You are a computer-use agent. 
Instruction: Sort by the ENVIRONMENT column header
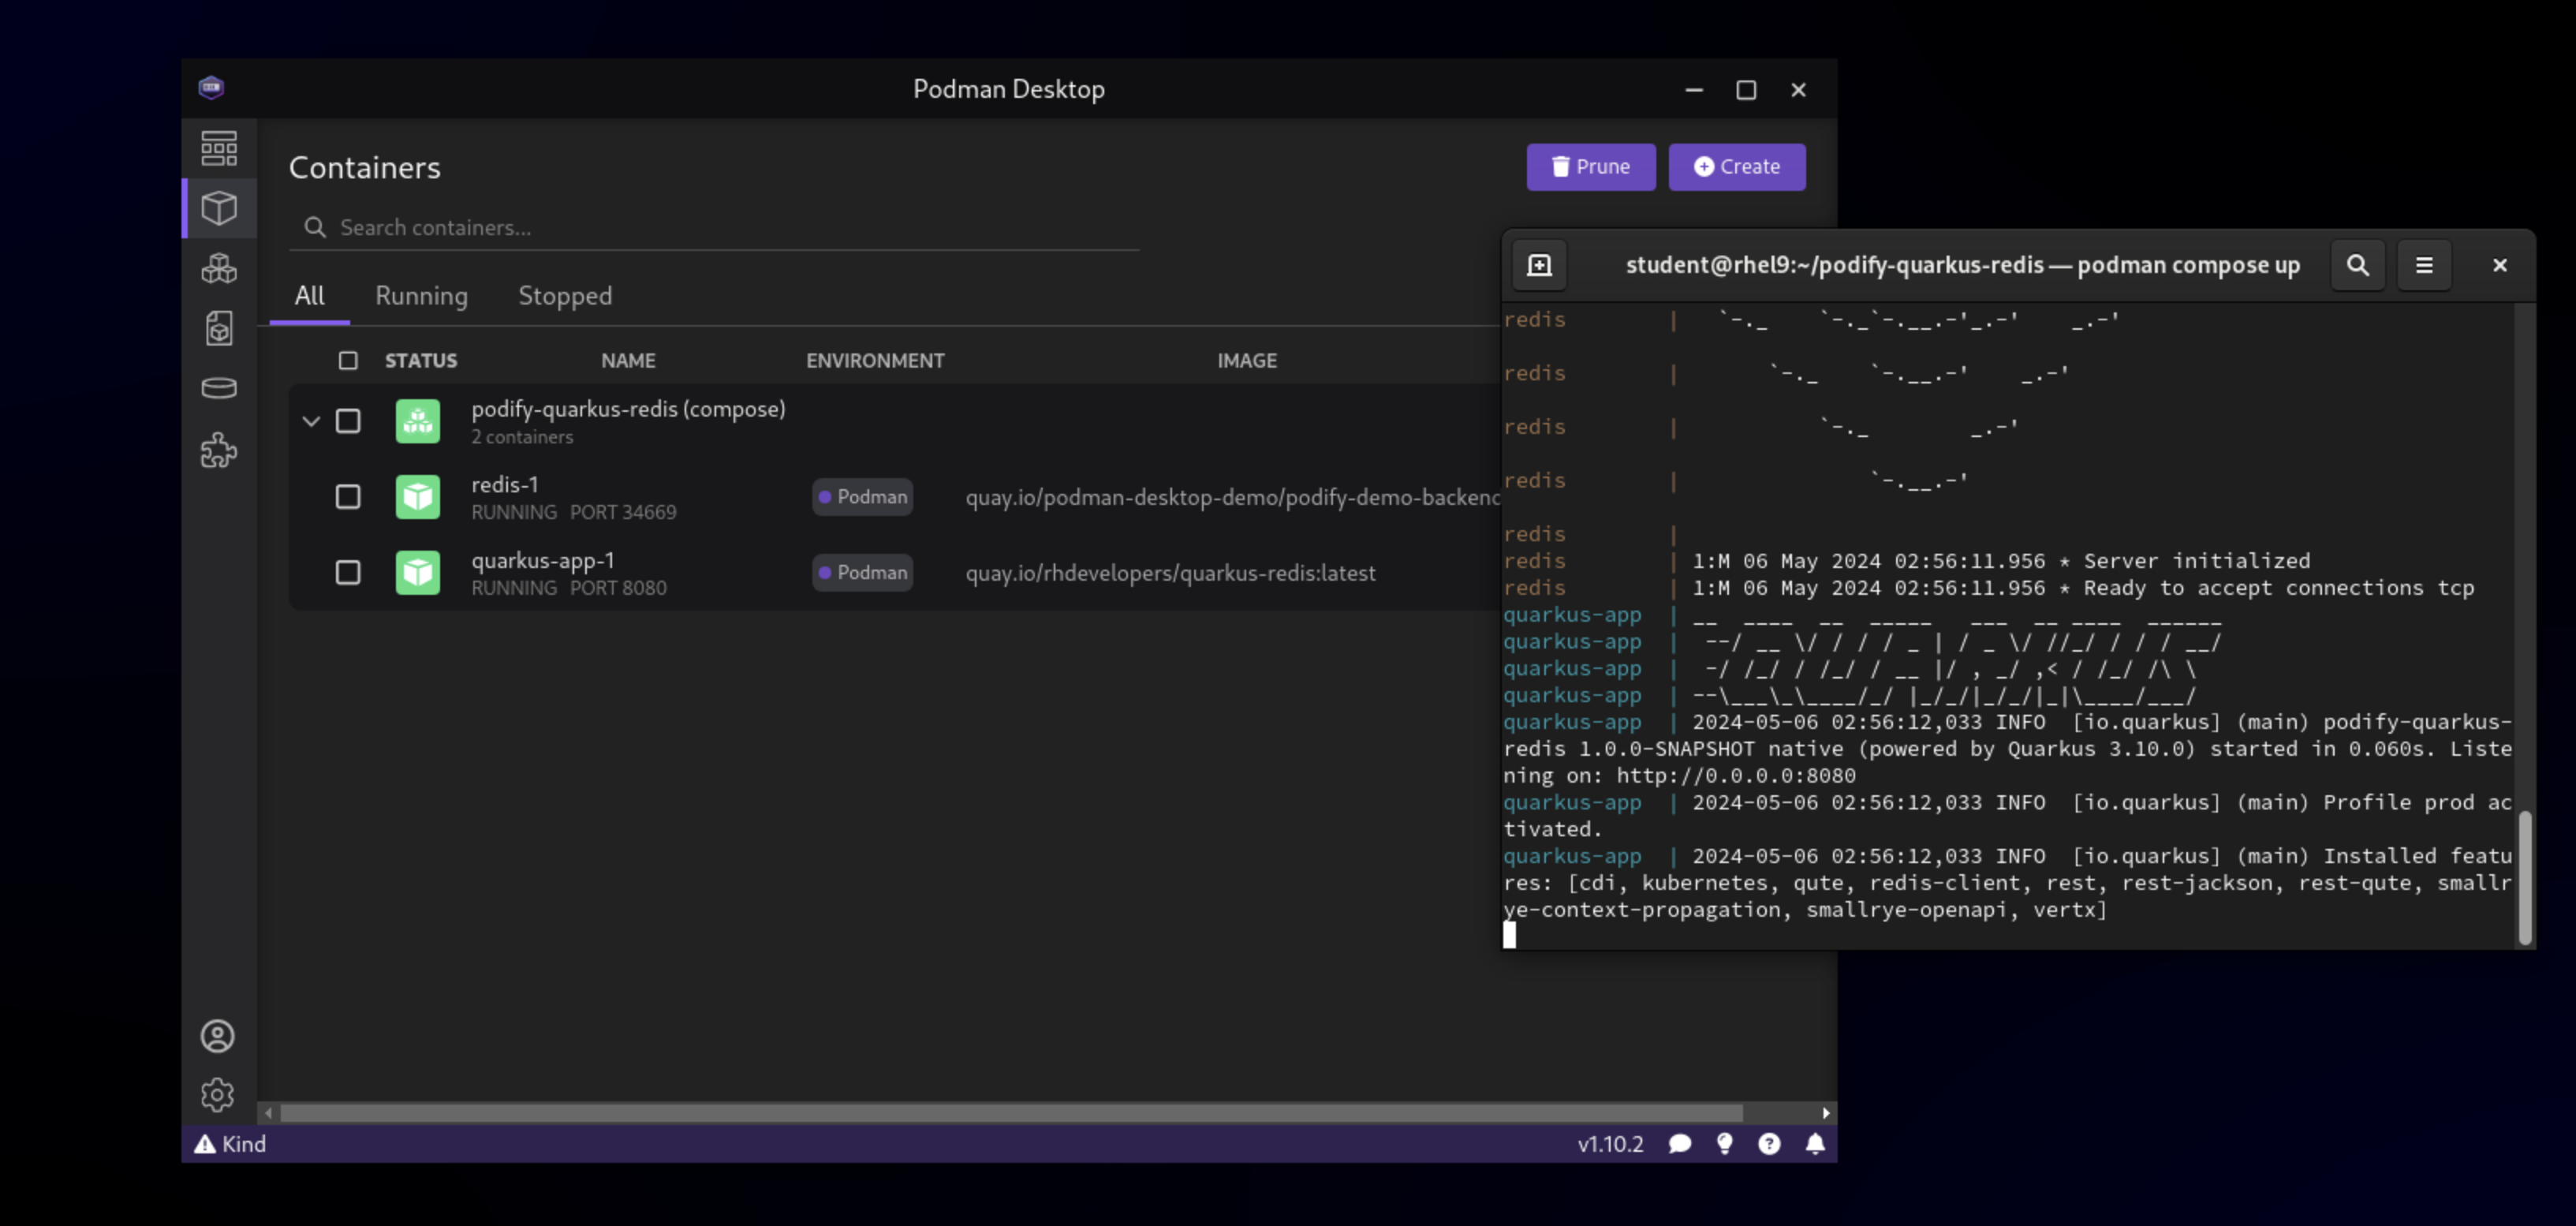pyautogui.click(x=875, y=360)
